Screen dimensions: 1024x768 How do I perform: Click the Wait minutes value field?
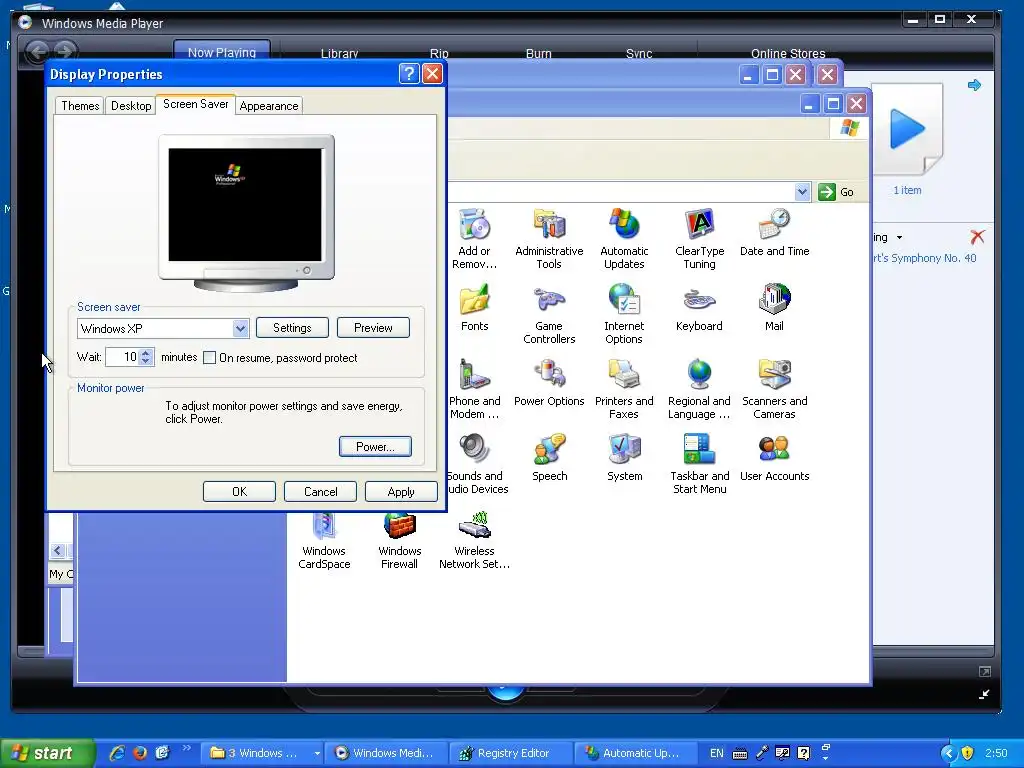click(x=123, y=357)
